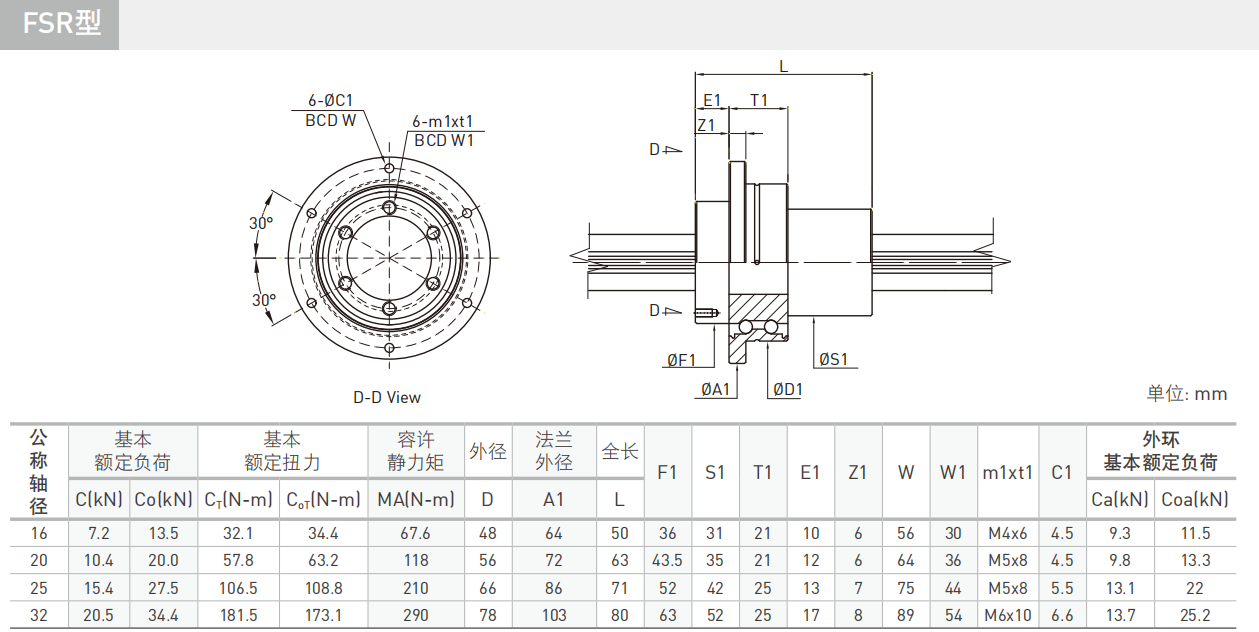
Task: Click the center of the circular flange drawing
Action: tap(389, 256)
